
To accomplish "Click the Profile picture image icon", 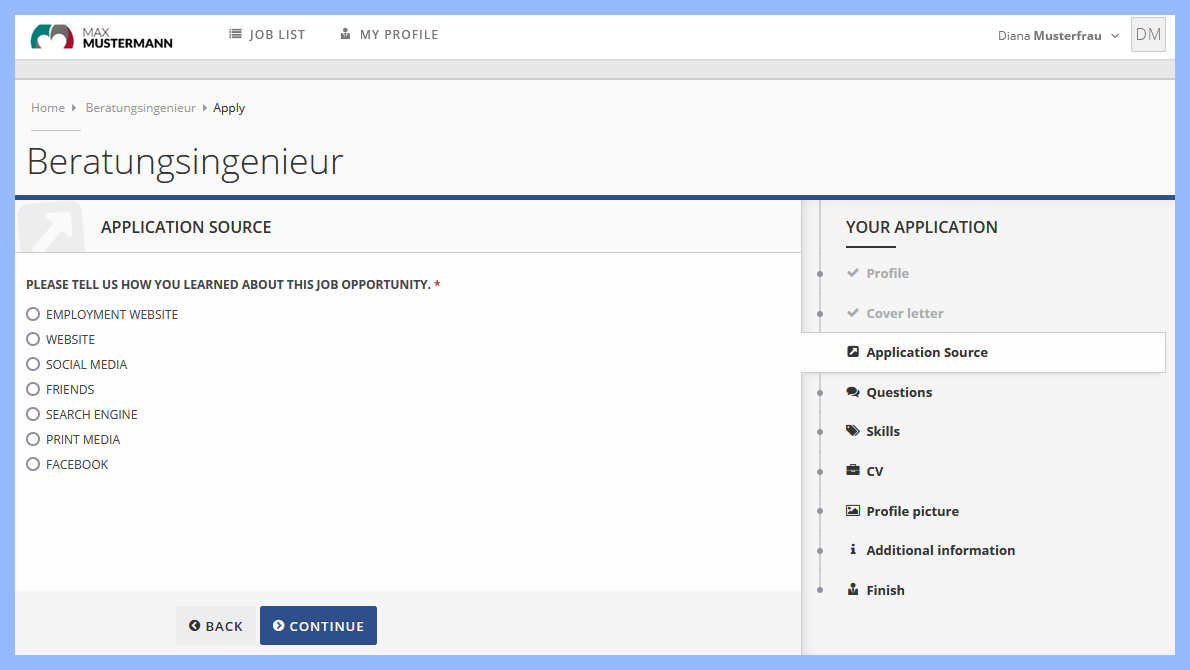I will tap(852, 510).
